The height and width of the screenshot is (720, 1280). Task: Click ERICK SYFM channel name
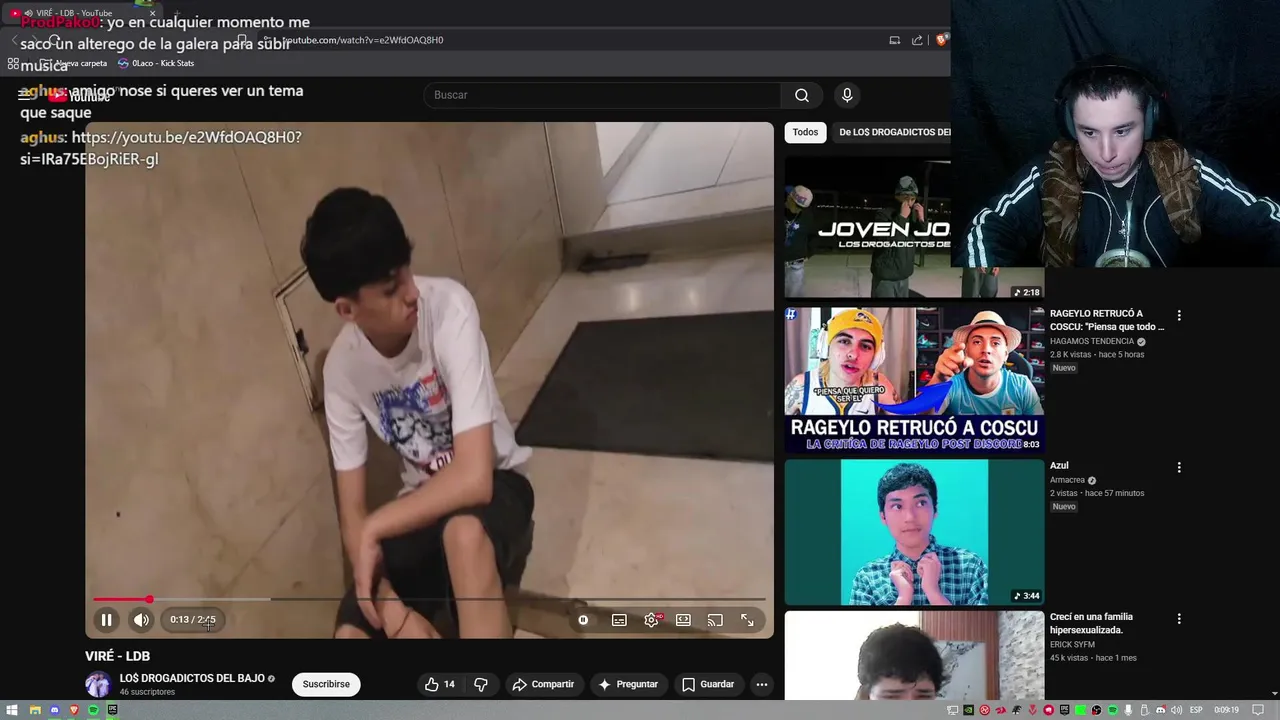[1072, 645]
